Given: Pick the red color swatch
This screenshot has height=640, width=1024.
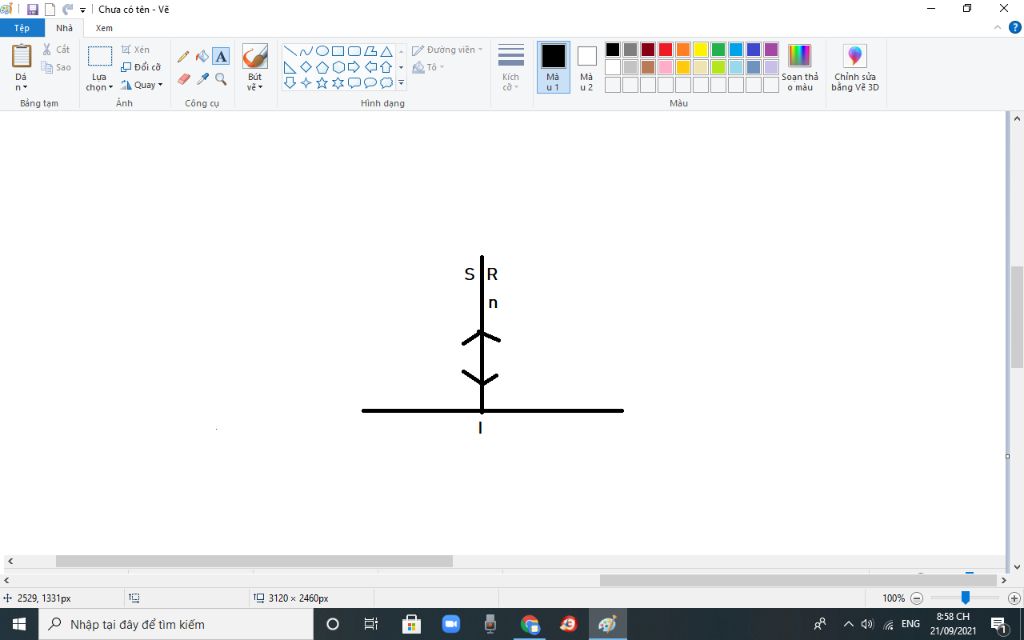Looking at the screenshot, I should (x=665, y=50).
